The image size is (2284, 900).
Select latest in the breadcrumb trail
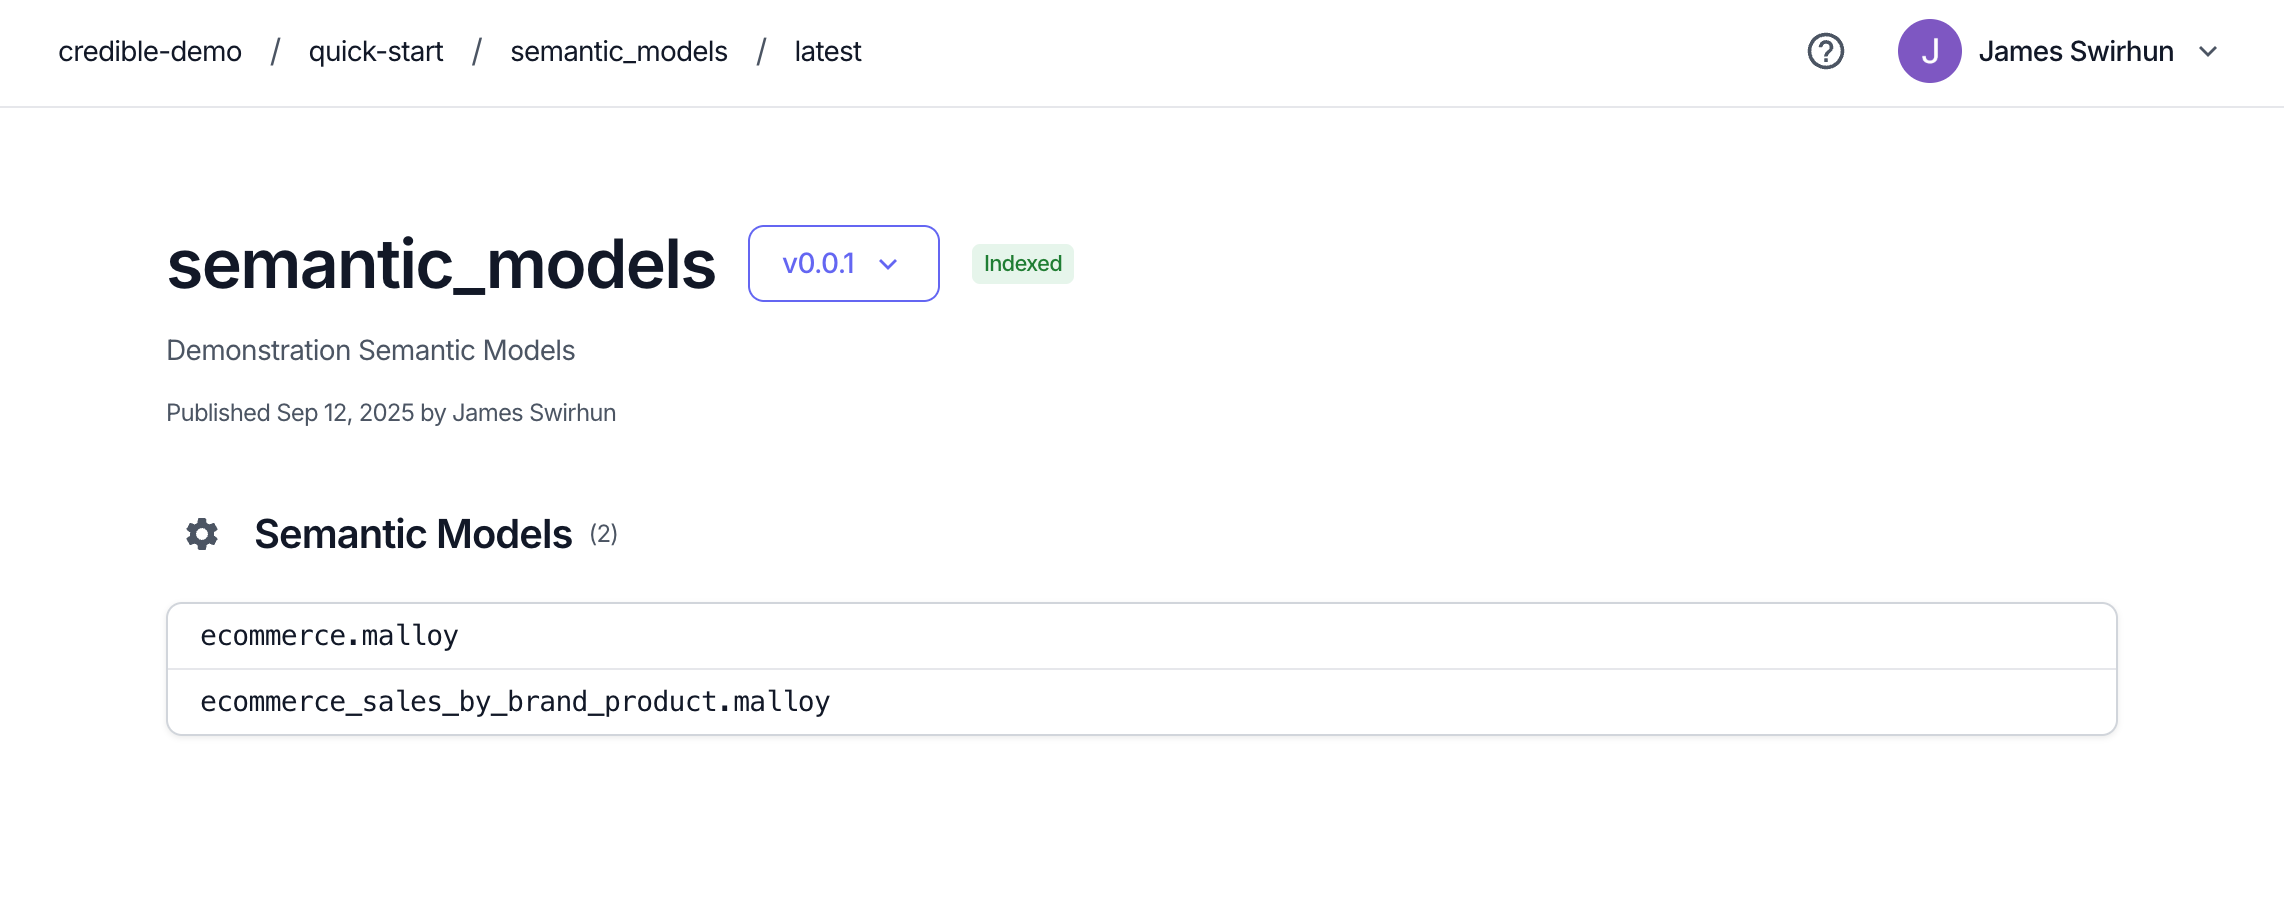point(827,51)
